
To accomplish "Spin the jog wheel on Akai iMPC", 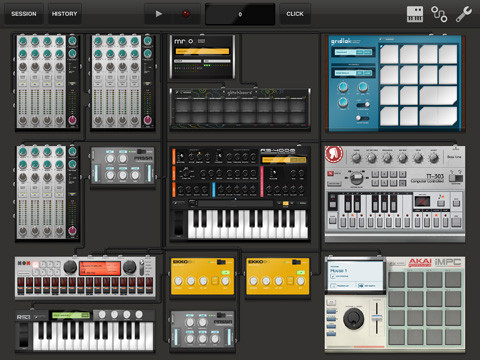I will [x=354, y=318].
